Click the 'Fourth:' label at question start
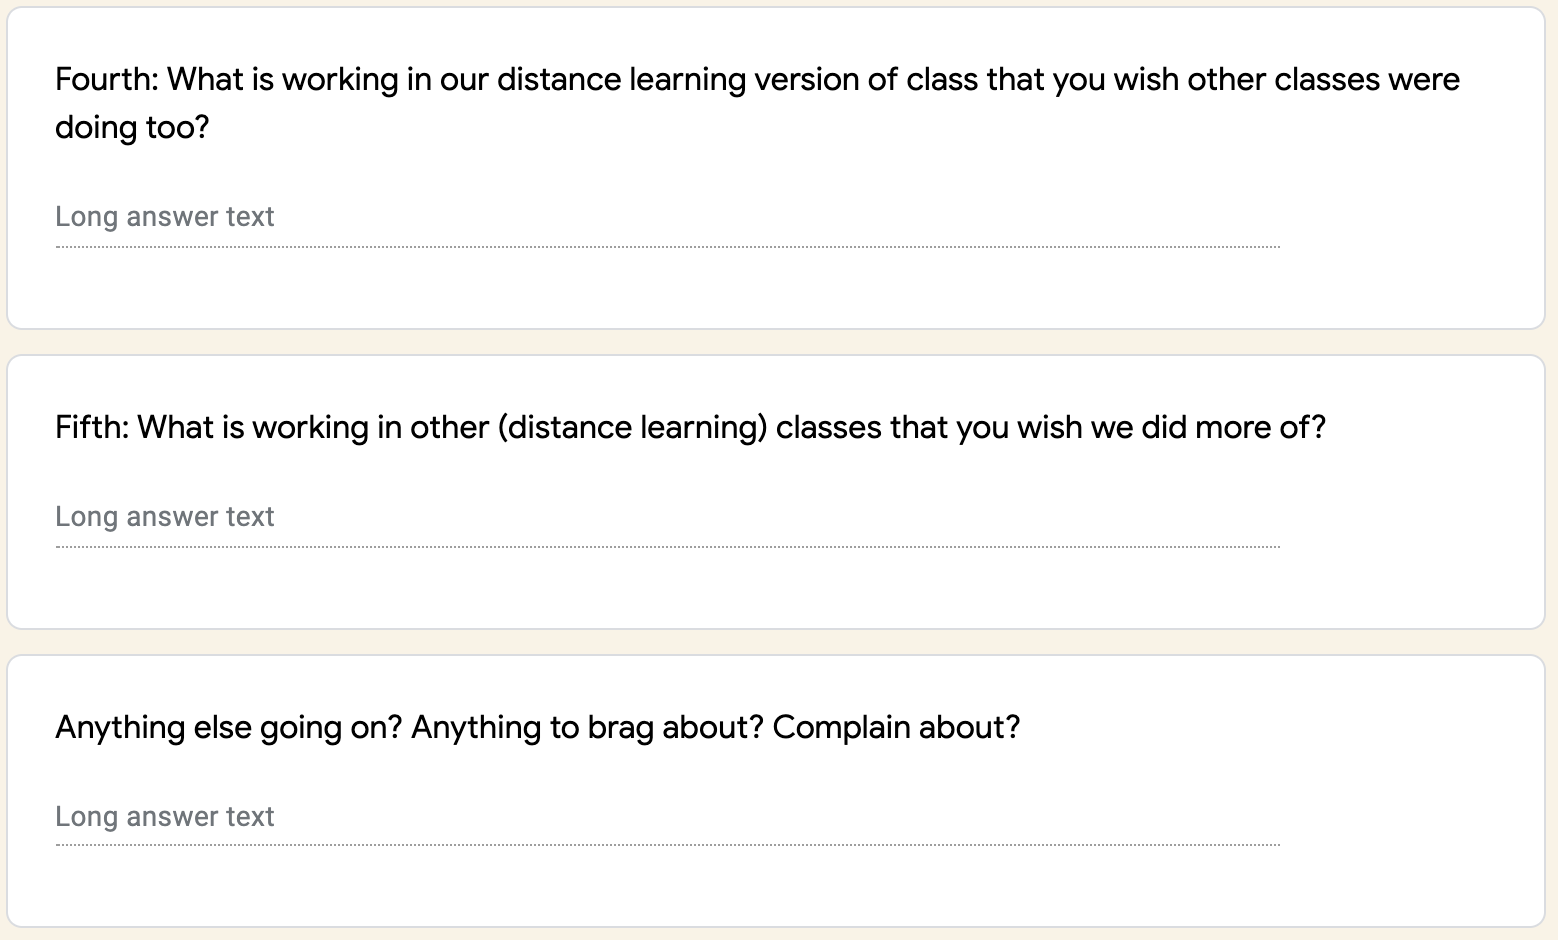The height and width of the screenshot is (940, 1558). pyautogui.click(x=106, y=80)
